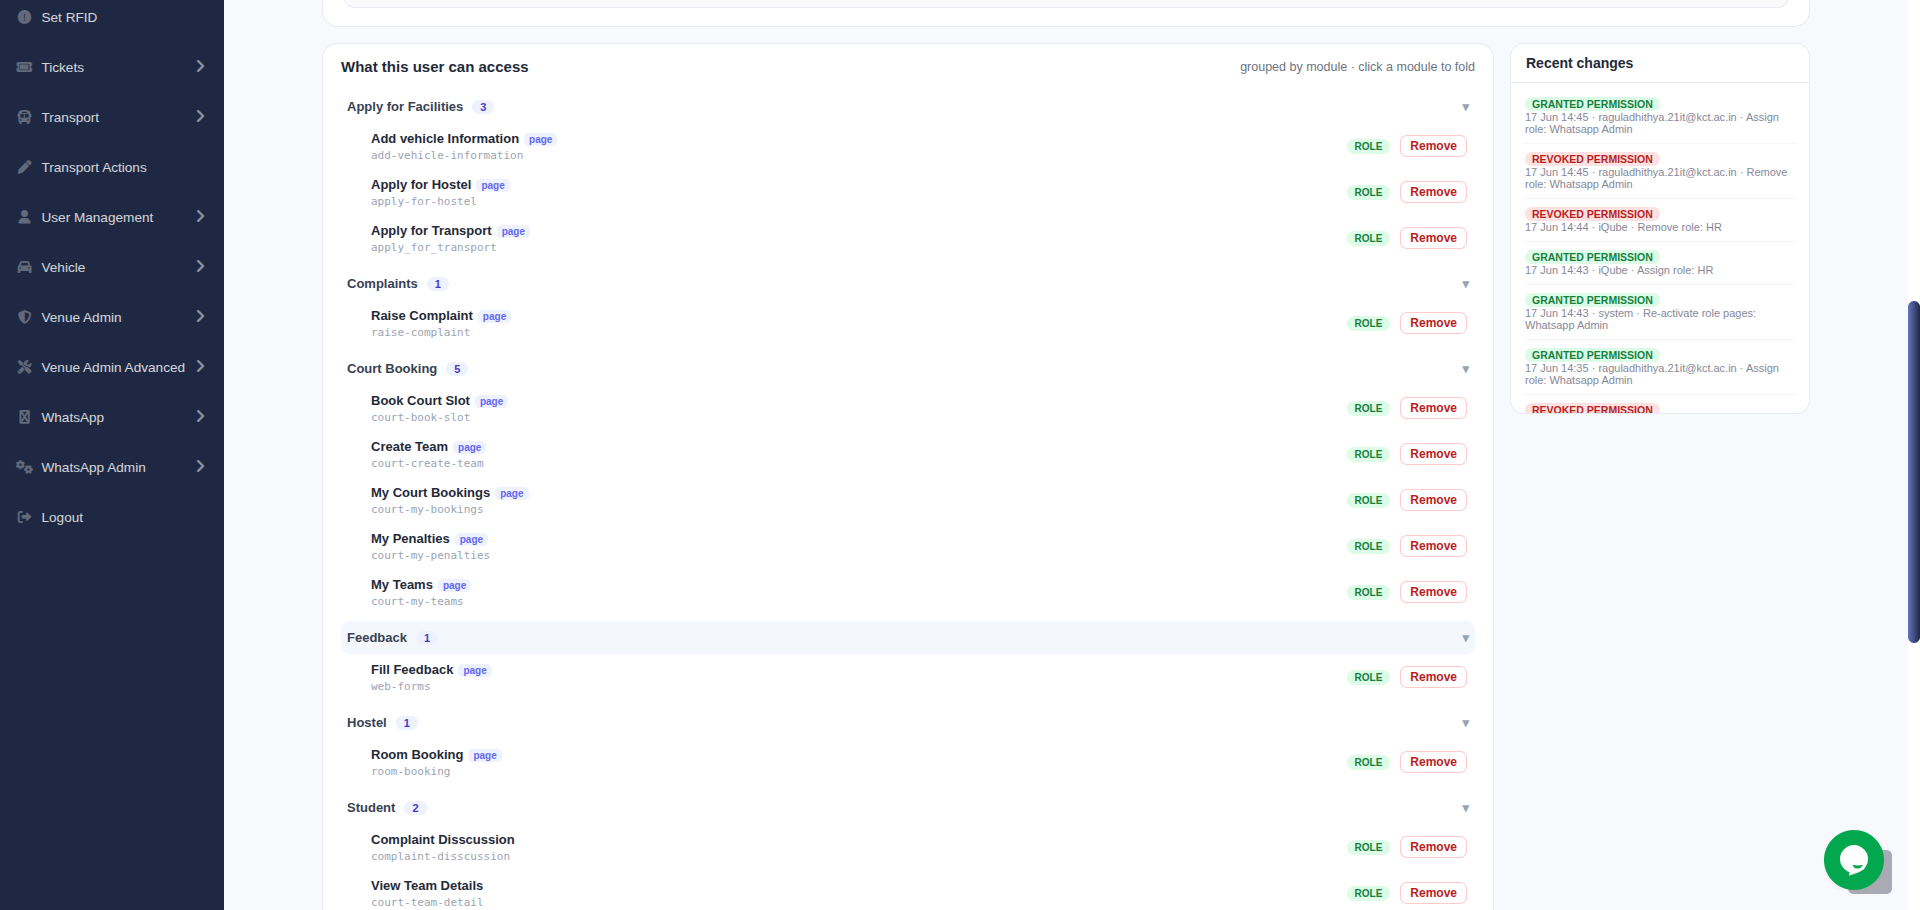Image resolution: width=1920 pixels, height=910 pixels.
Task: Click the Complaints module heading
Action: (382, 284)
